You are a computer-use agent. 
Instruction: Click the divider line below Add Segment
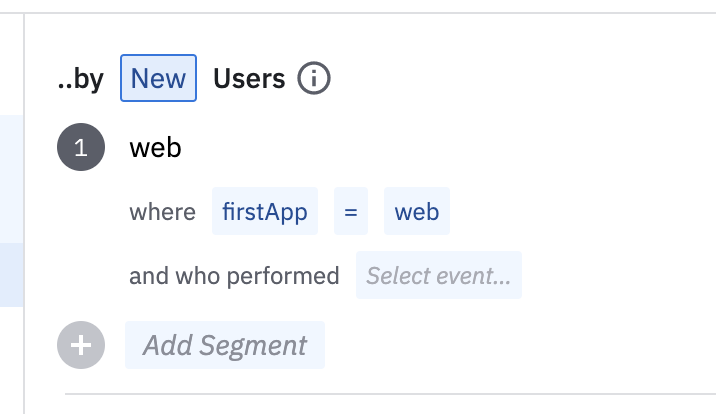390,394
